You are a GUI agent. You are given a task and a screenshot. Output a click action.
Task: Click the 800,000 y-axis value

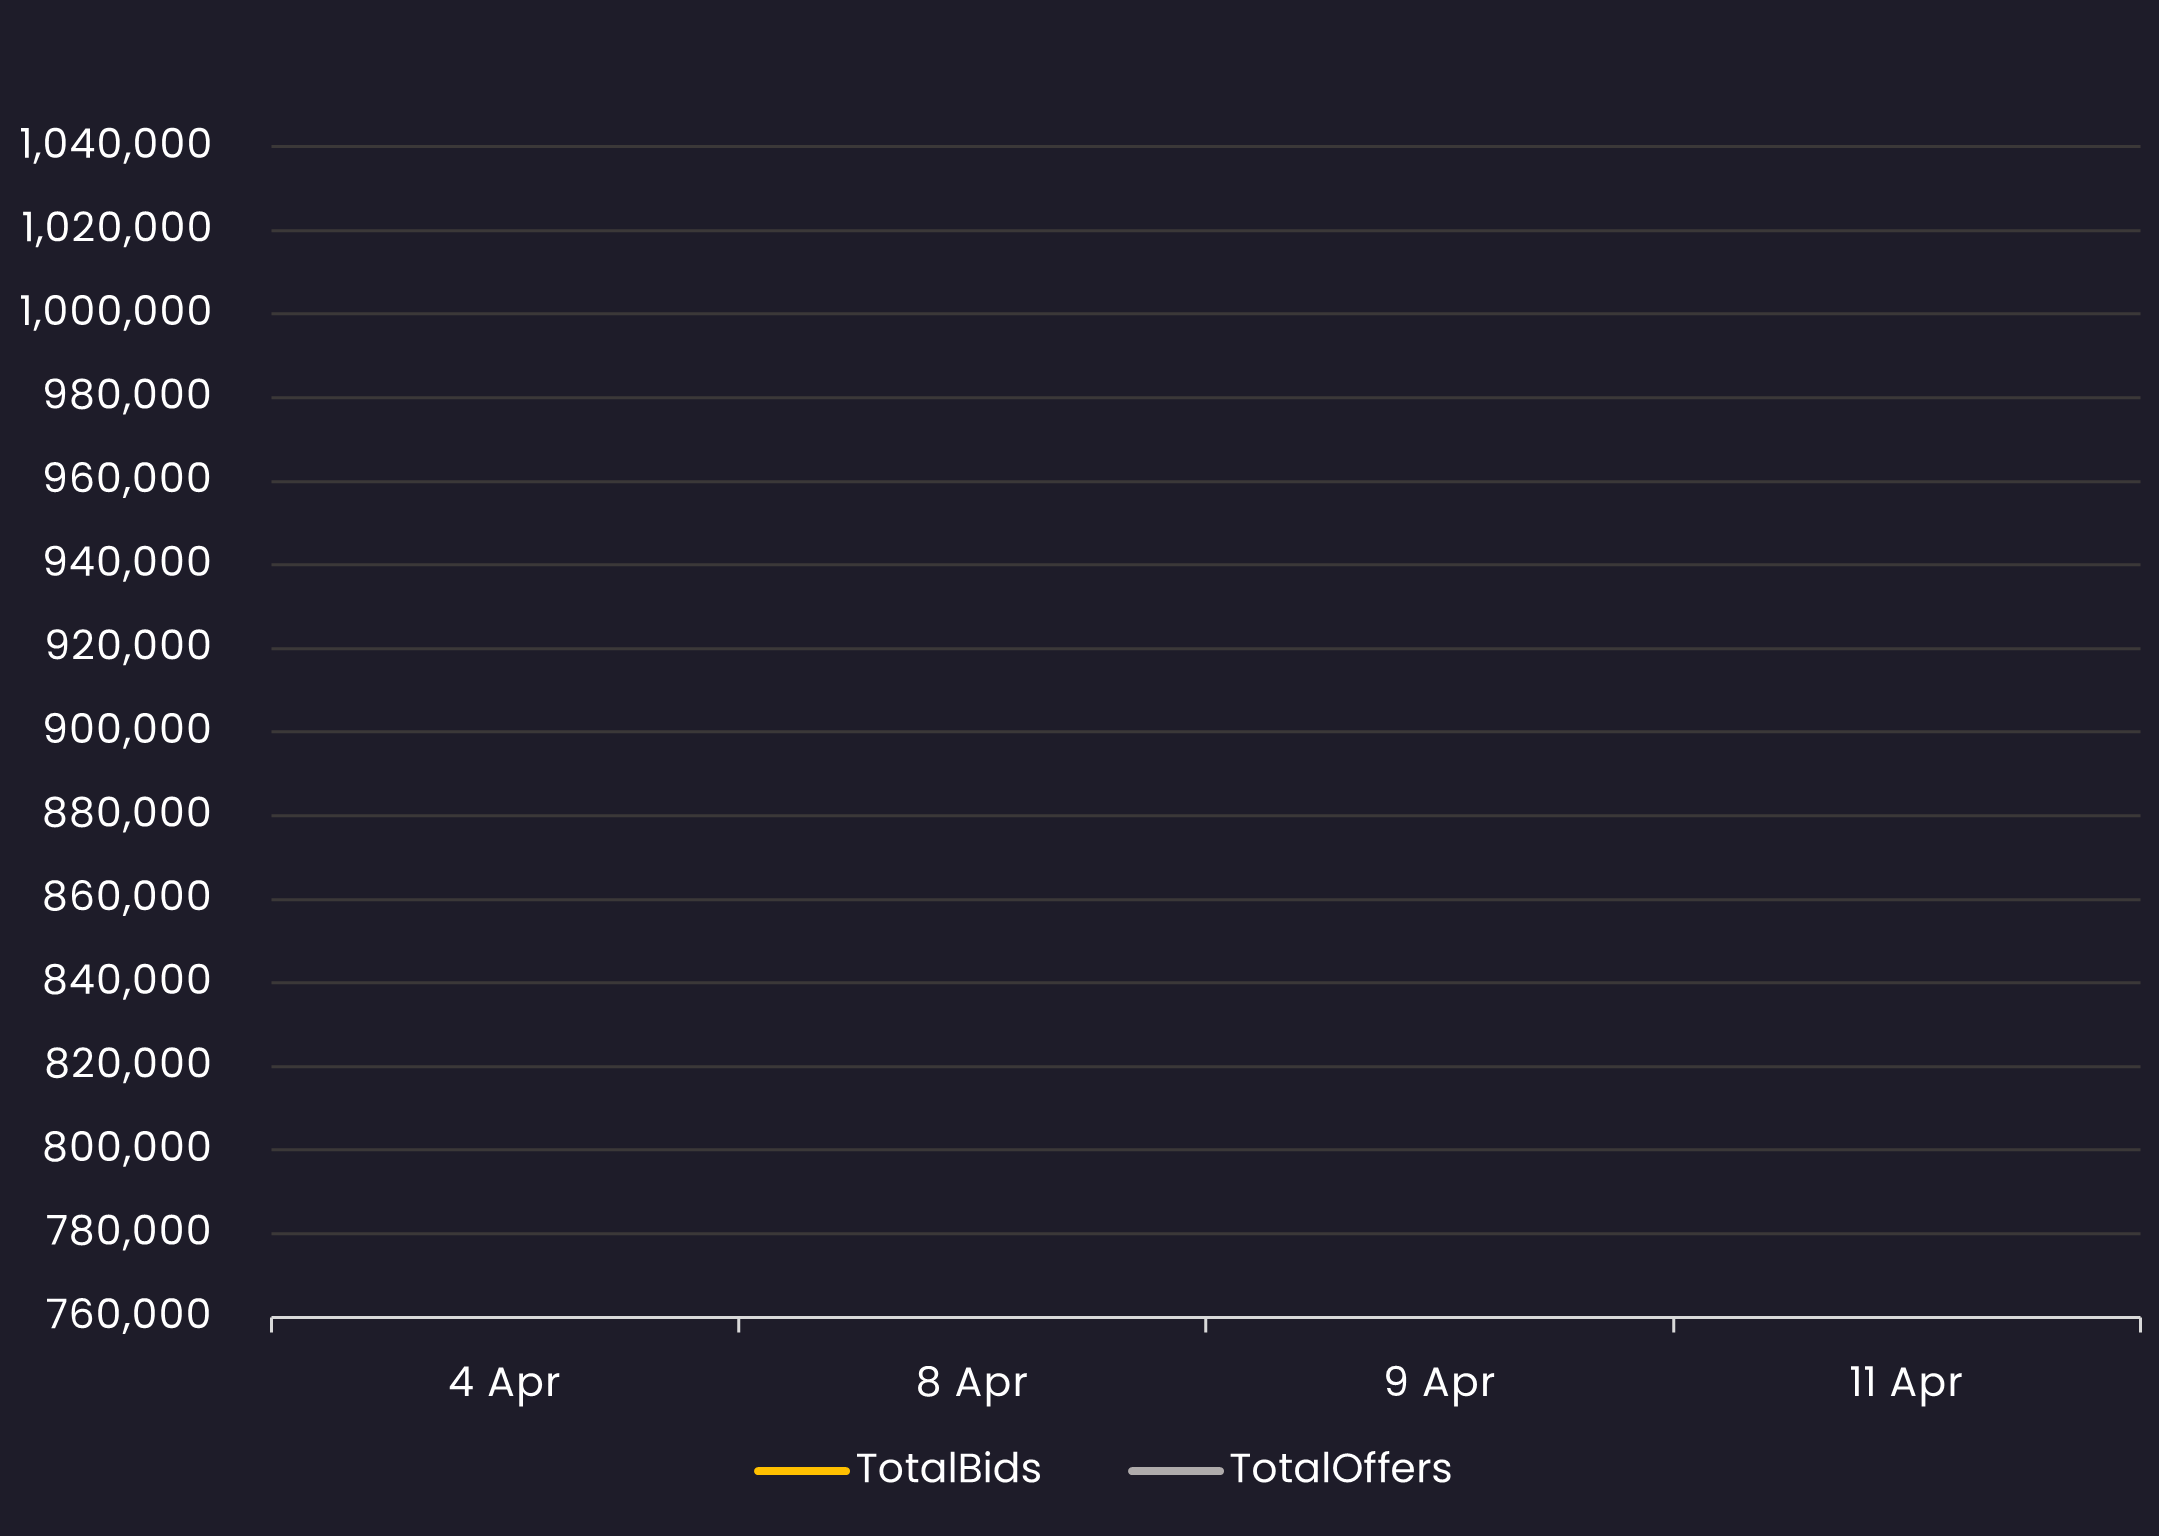coord(127,1148)
